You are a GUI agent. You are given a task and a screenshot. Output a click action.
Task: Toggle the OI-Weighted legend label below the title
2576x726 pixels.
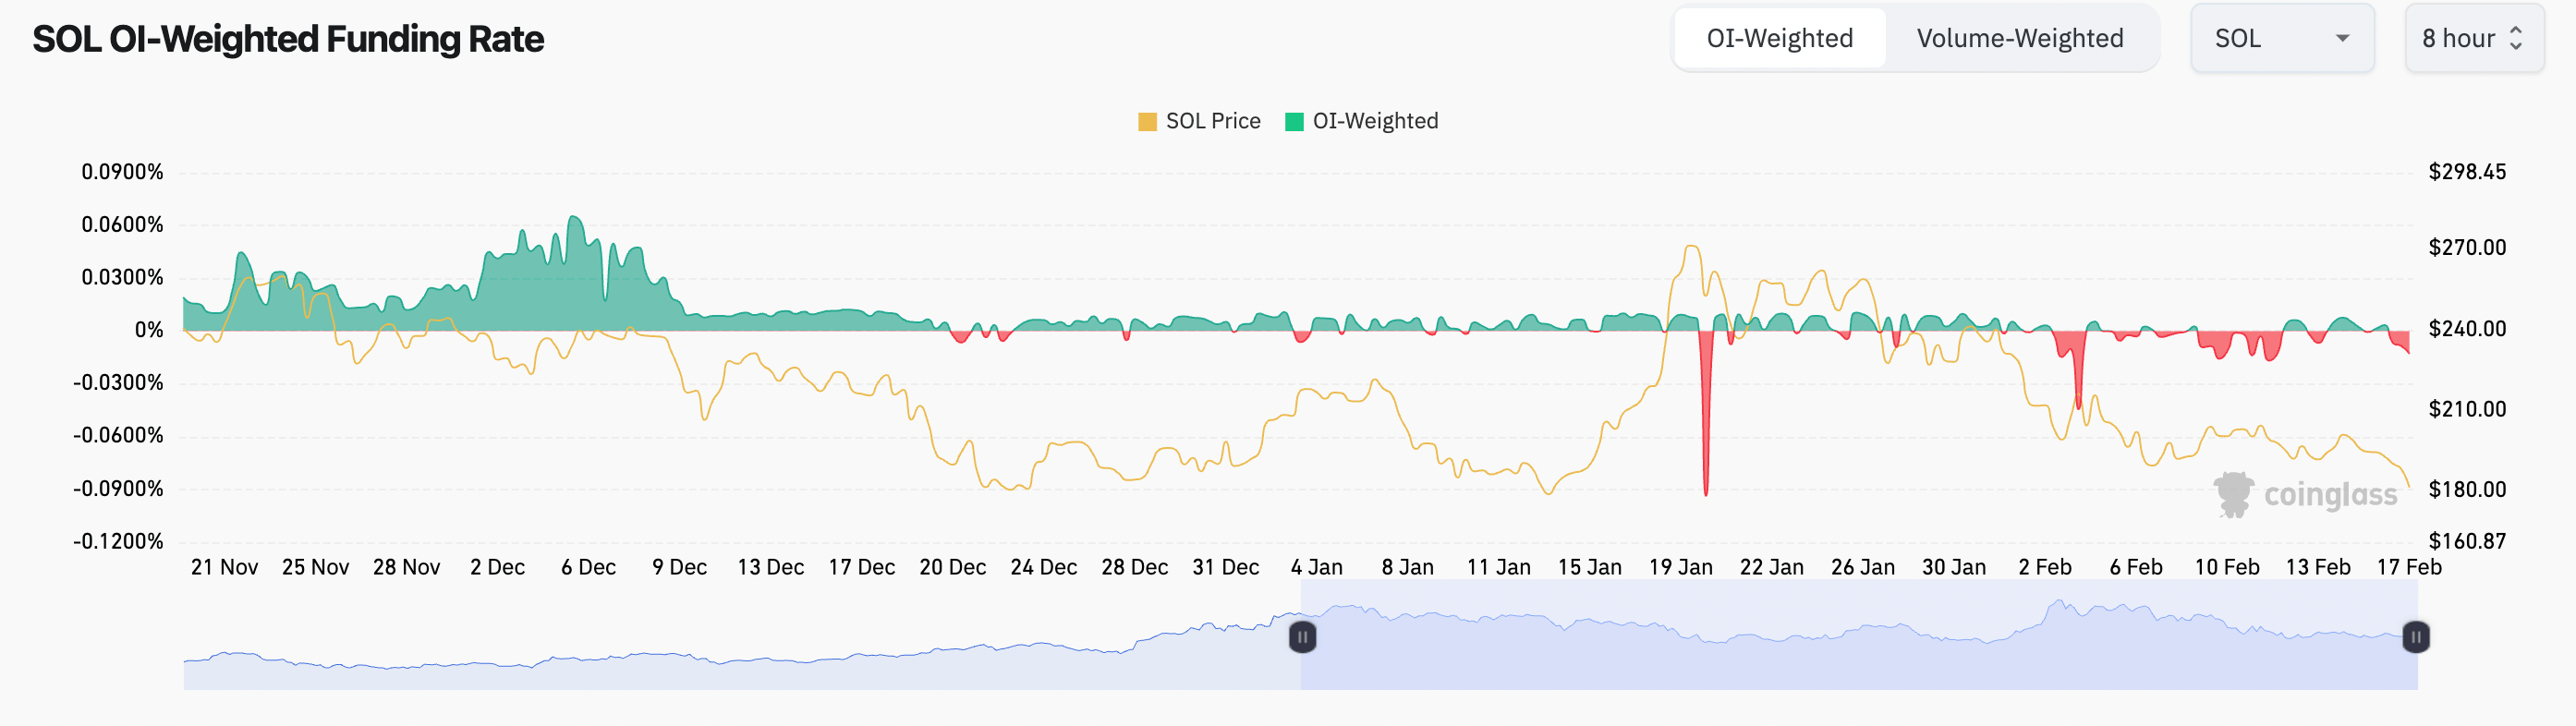coord(1375,121)
